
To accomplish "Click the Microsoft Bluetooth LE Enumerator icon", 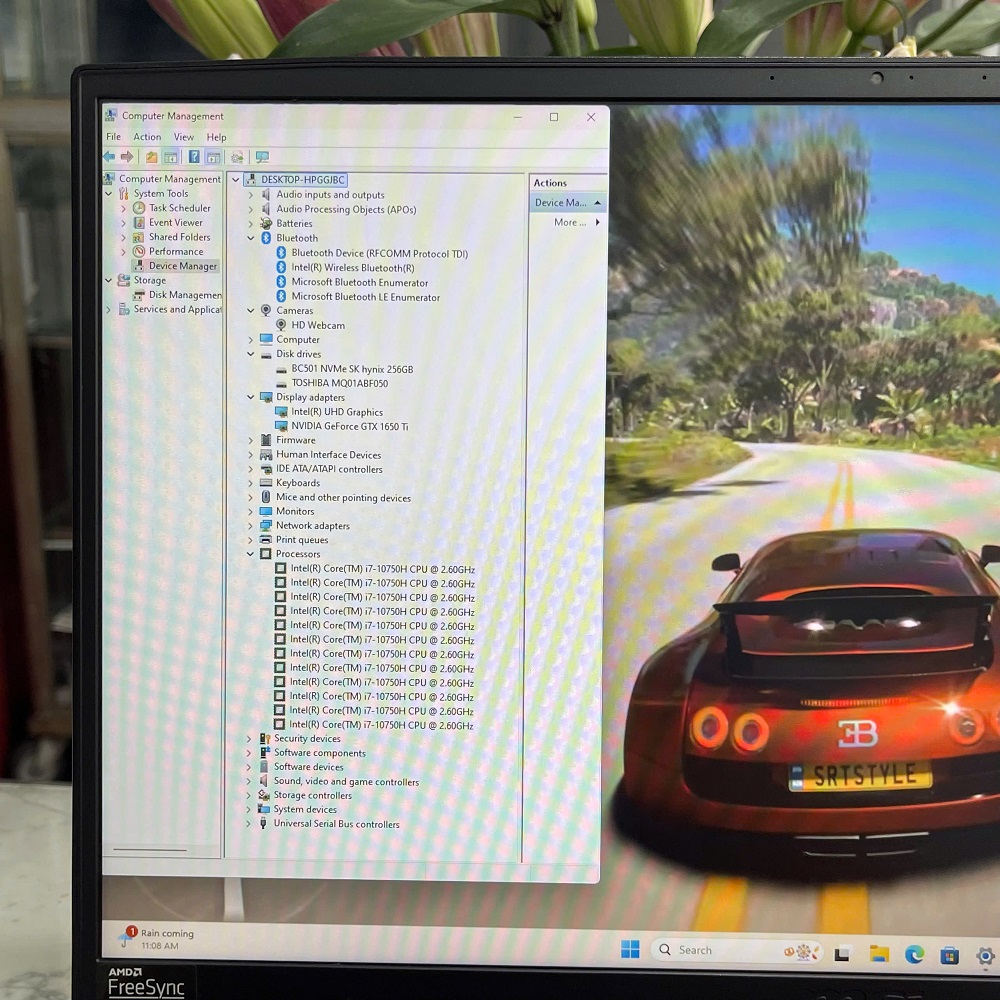I will (281, 297).
